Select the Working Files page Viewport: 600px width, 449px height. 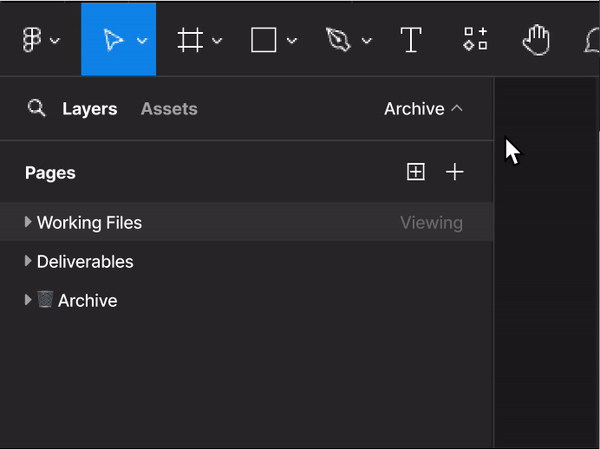click(246, 222)
